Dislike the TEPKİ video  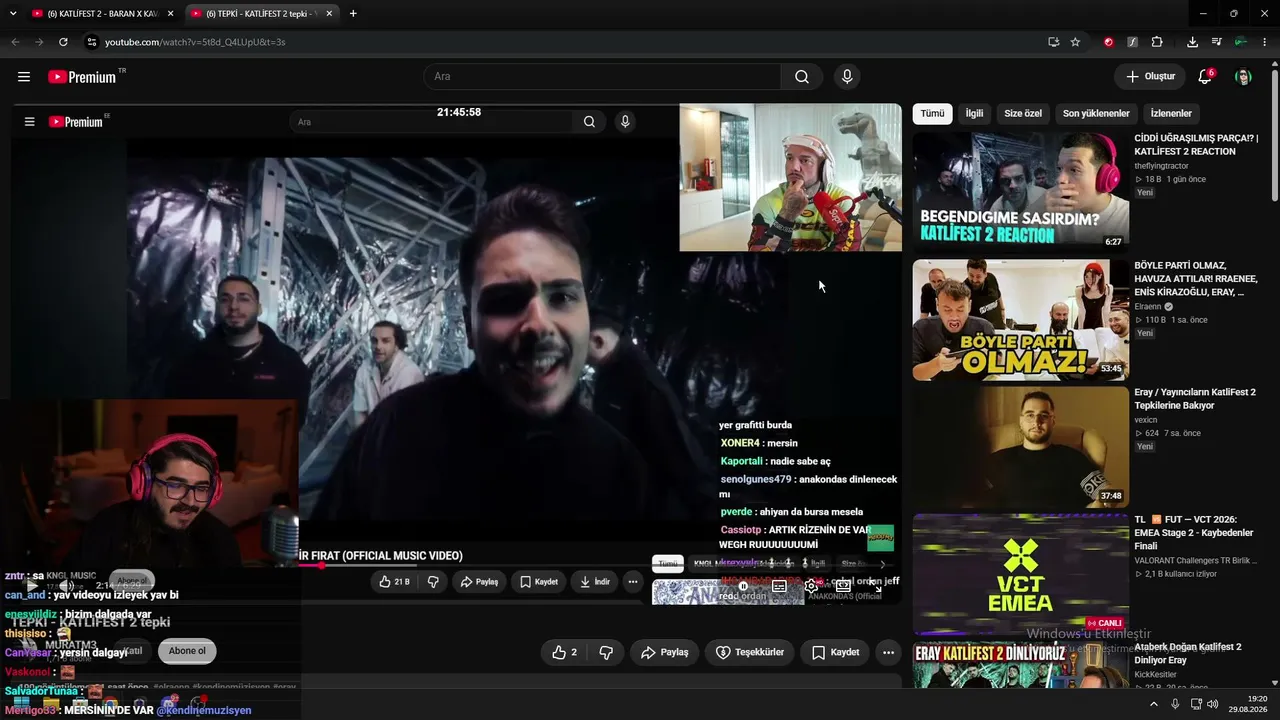(606, 652)
